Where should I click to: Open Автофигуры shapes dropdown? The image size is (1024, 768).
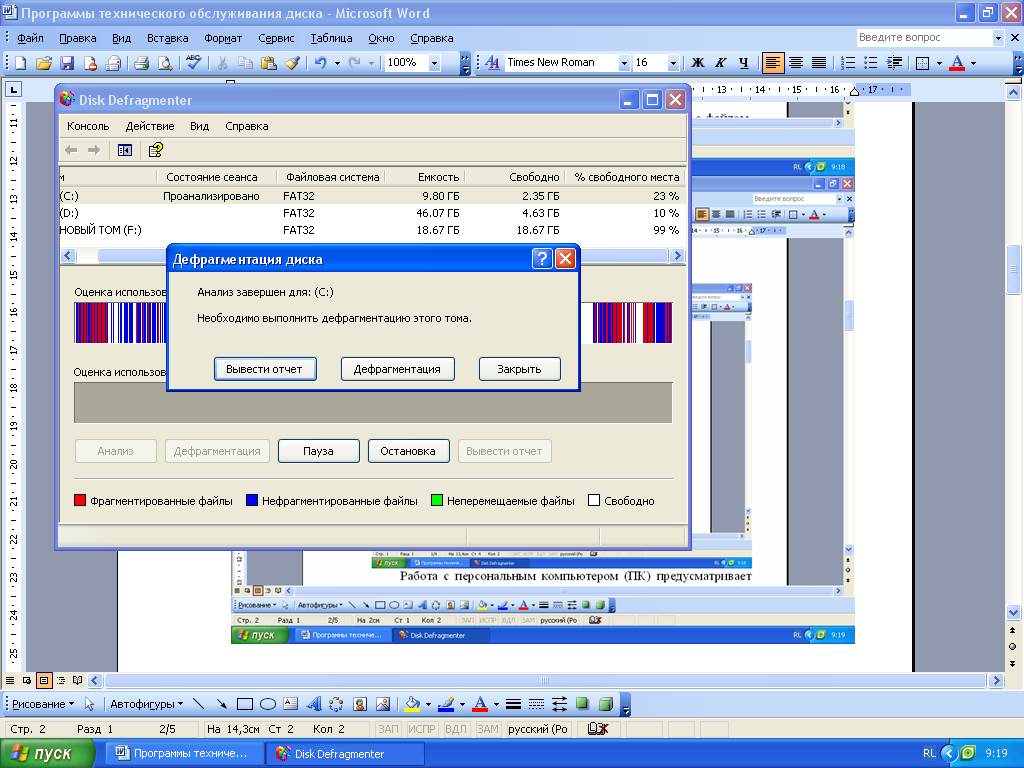(146, 704)
